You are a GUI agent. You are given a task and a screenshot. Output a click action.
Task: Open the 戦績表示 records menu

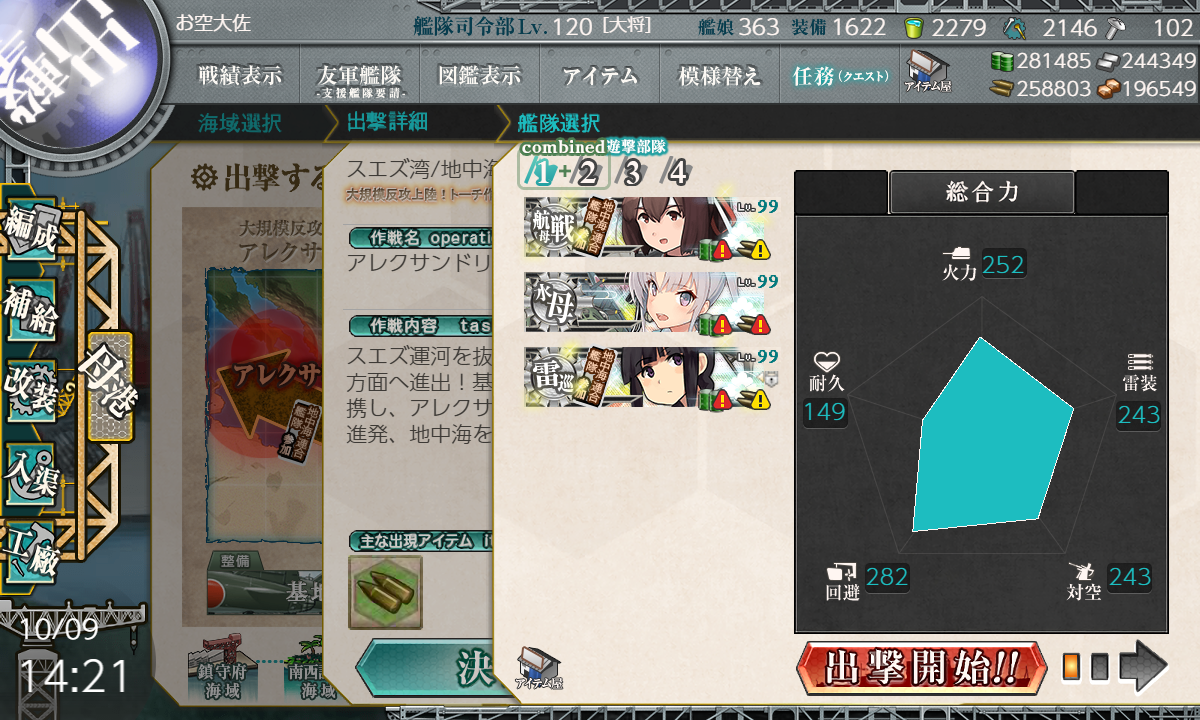tap(239, 75)
